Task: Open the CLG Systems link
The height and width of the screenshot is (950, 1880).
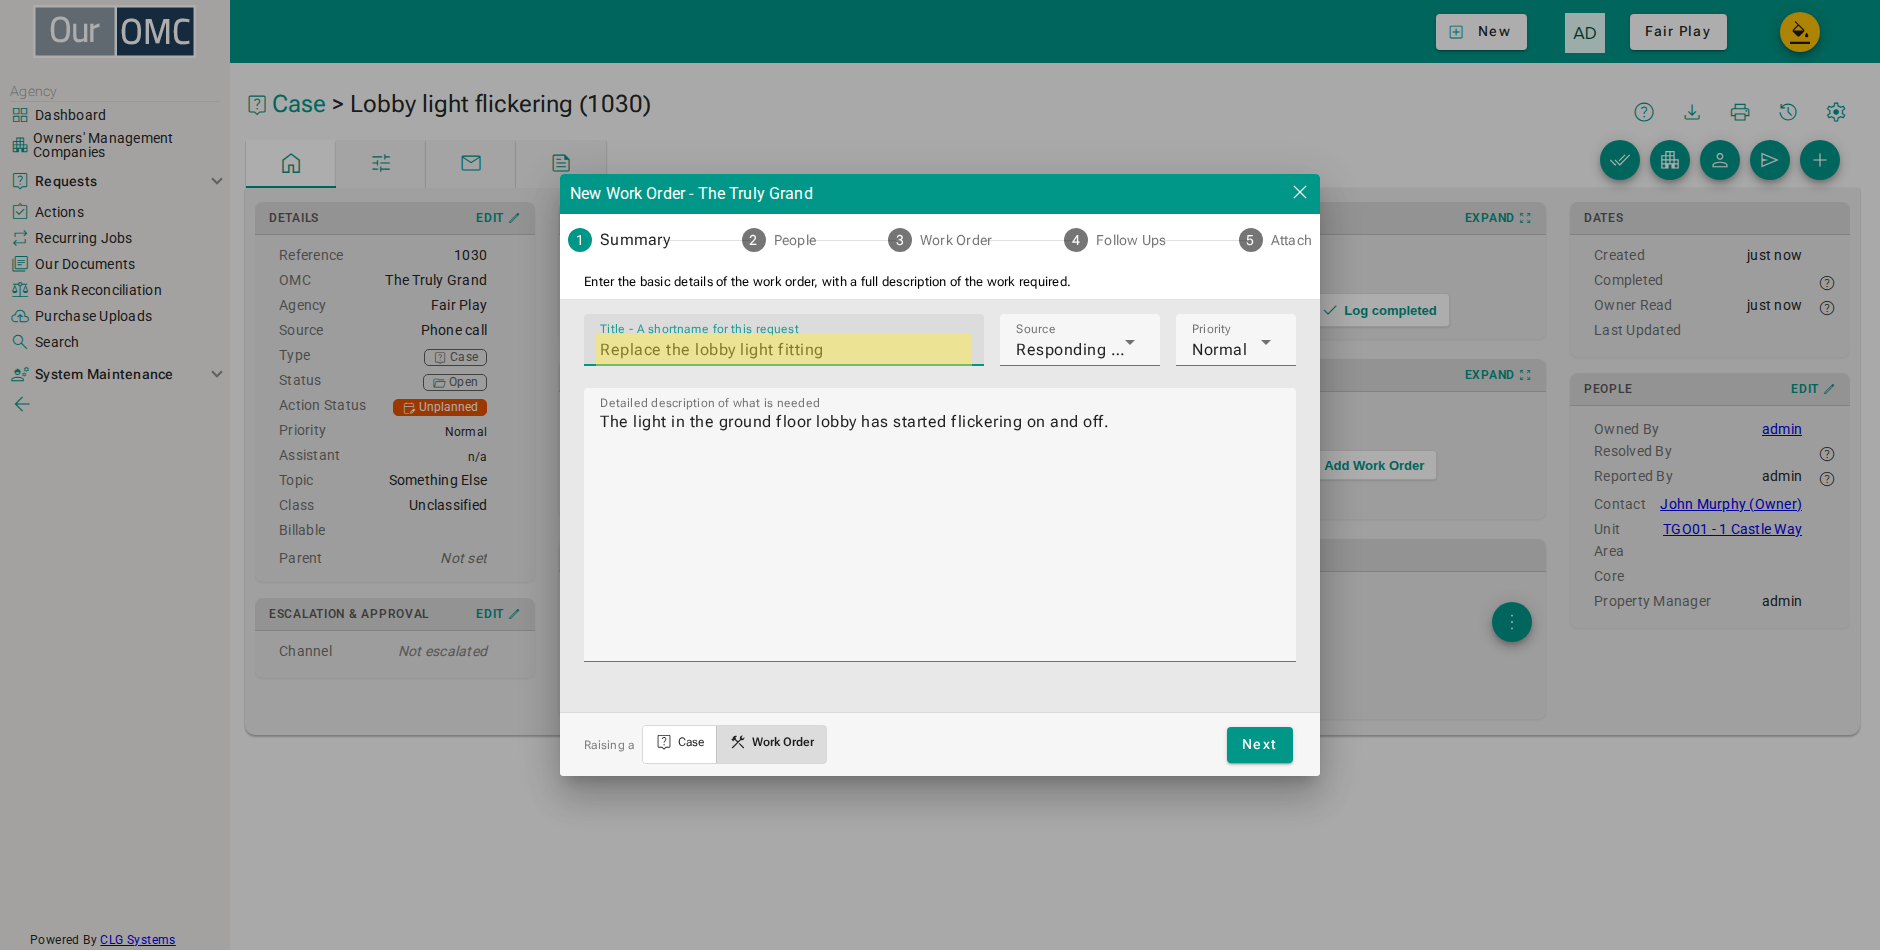Action: click(x=137, y=940)
